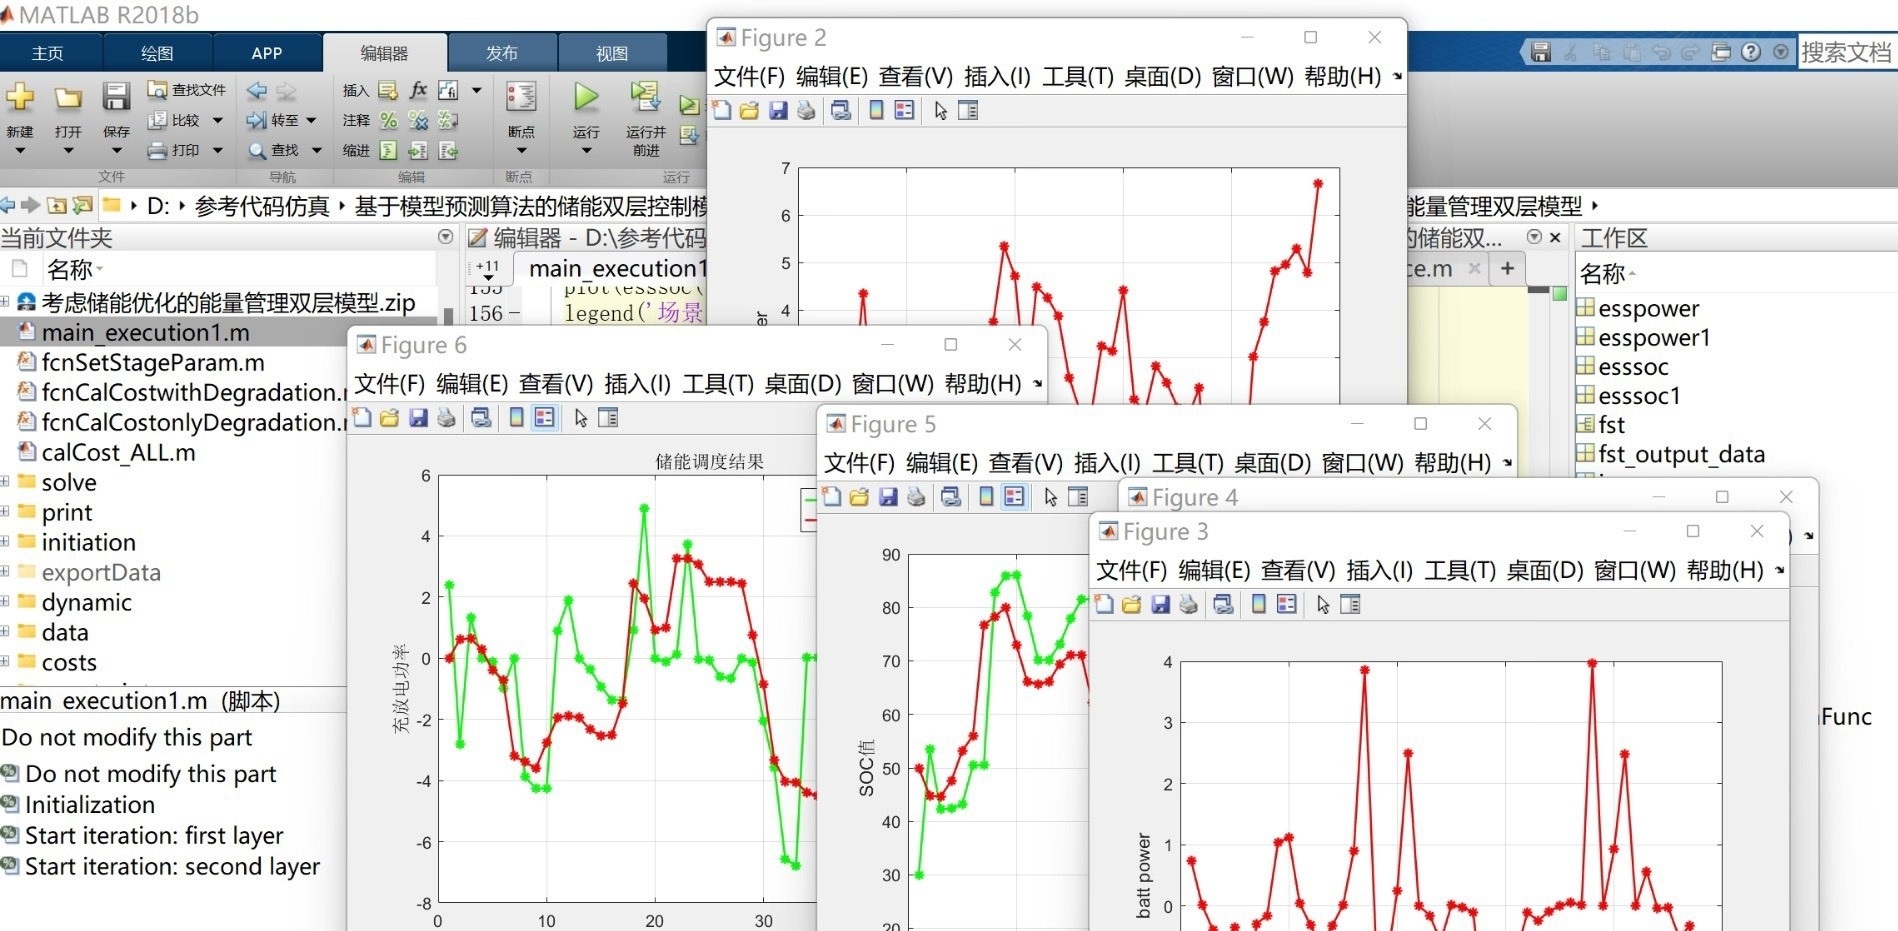Screen dimensions: 1898x931
Task: Open file with the folder icon
Action: pyautogui.click(x=68, y=97)
